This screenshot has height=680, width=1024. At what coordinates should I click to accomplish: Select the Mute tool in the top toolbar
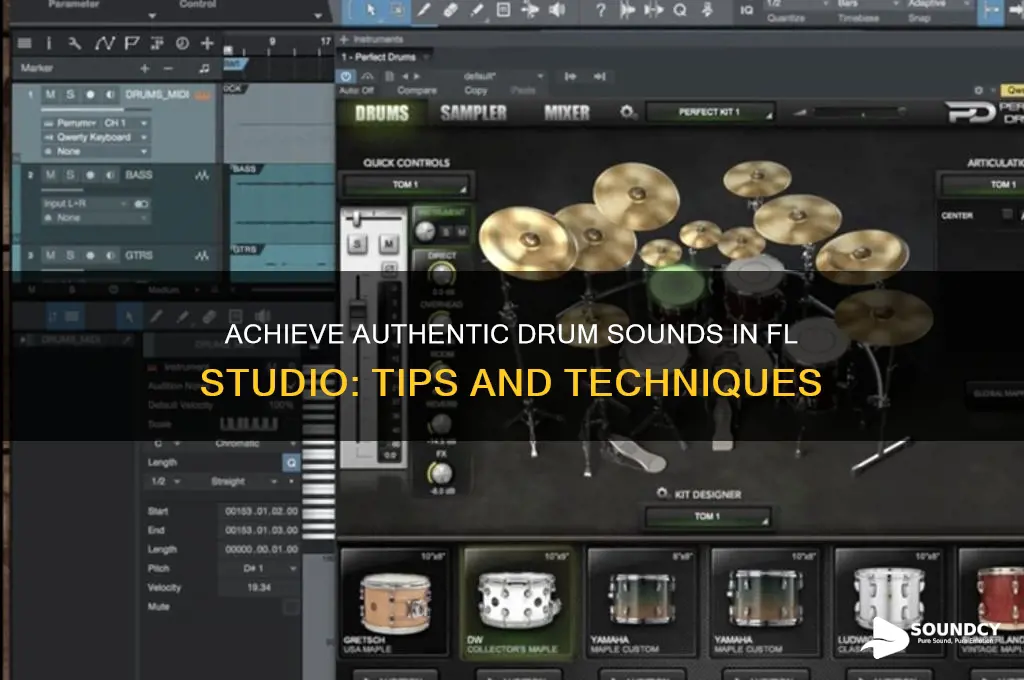point(530,9)
